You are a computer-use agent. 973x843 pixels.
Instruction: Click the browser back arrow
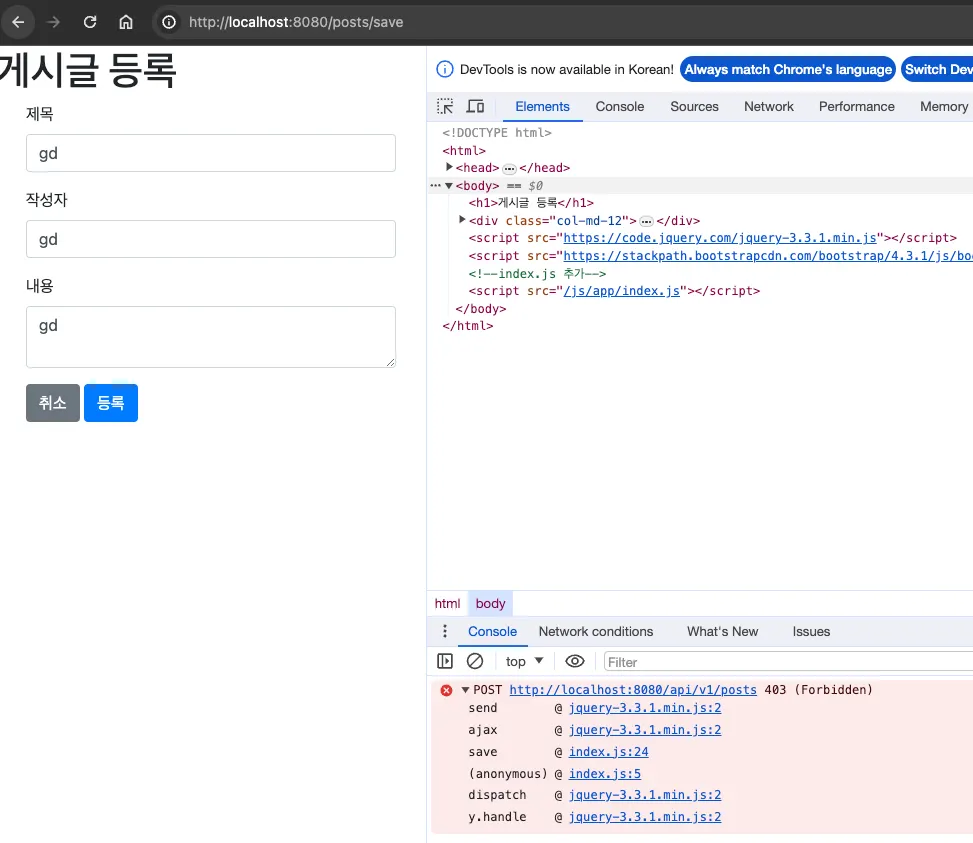tap(18, 21)
